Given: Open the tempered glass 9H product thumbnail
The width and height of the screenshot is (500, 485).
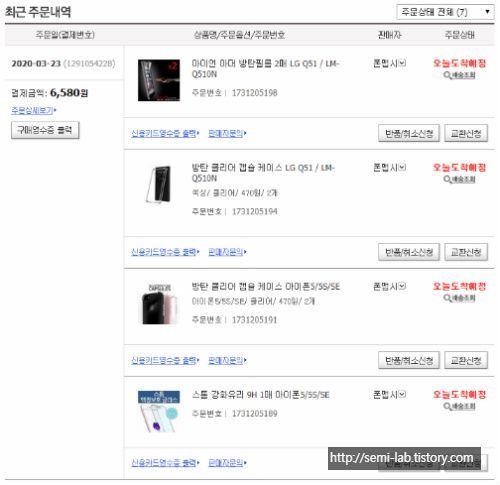Looking at the screenshot, I should click(x=159, y=411).
